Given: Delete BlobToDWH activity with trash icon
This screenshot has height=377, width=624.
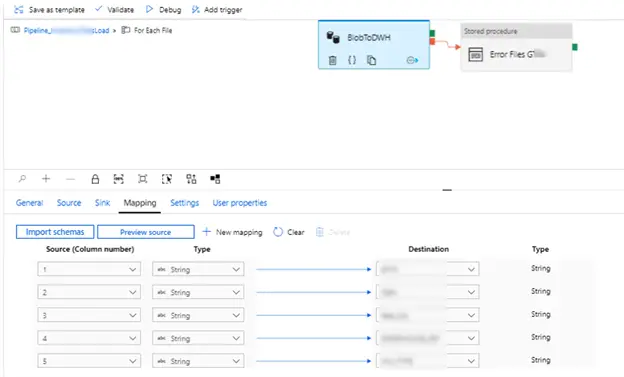Looking at the screenshot, I should pos(332,60).
